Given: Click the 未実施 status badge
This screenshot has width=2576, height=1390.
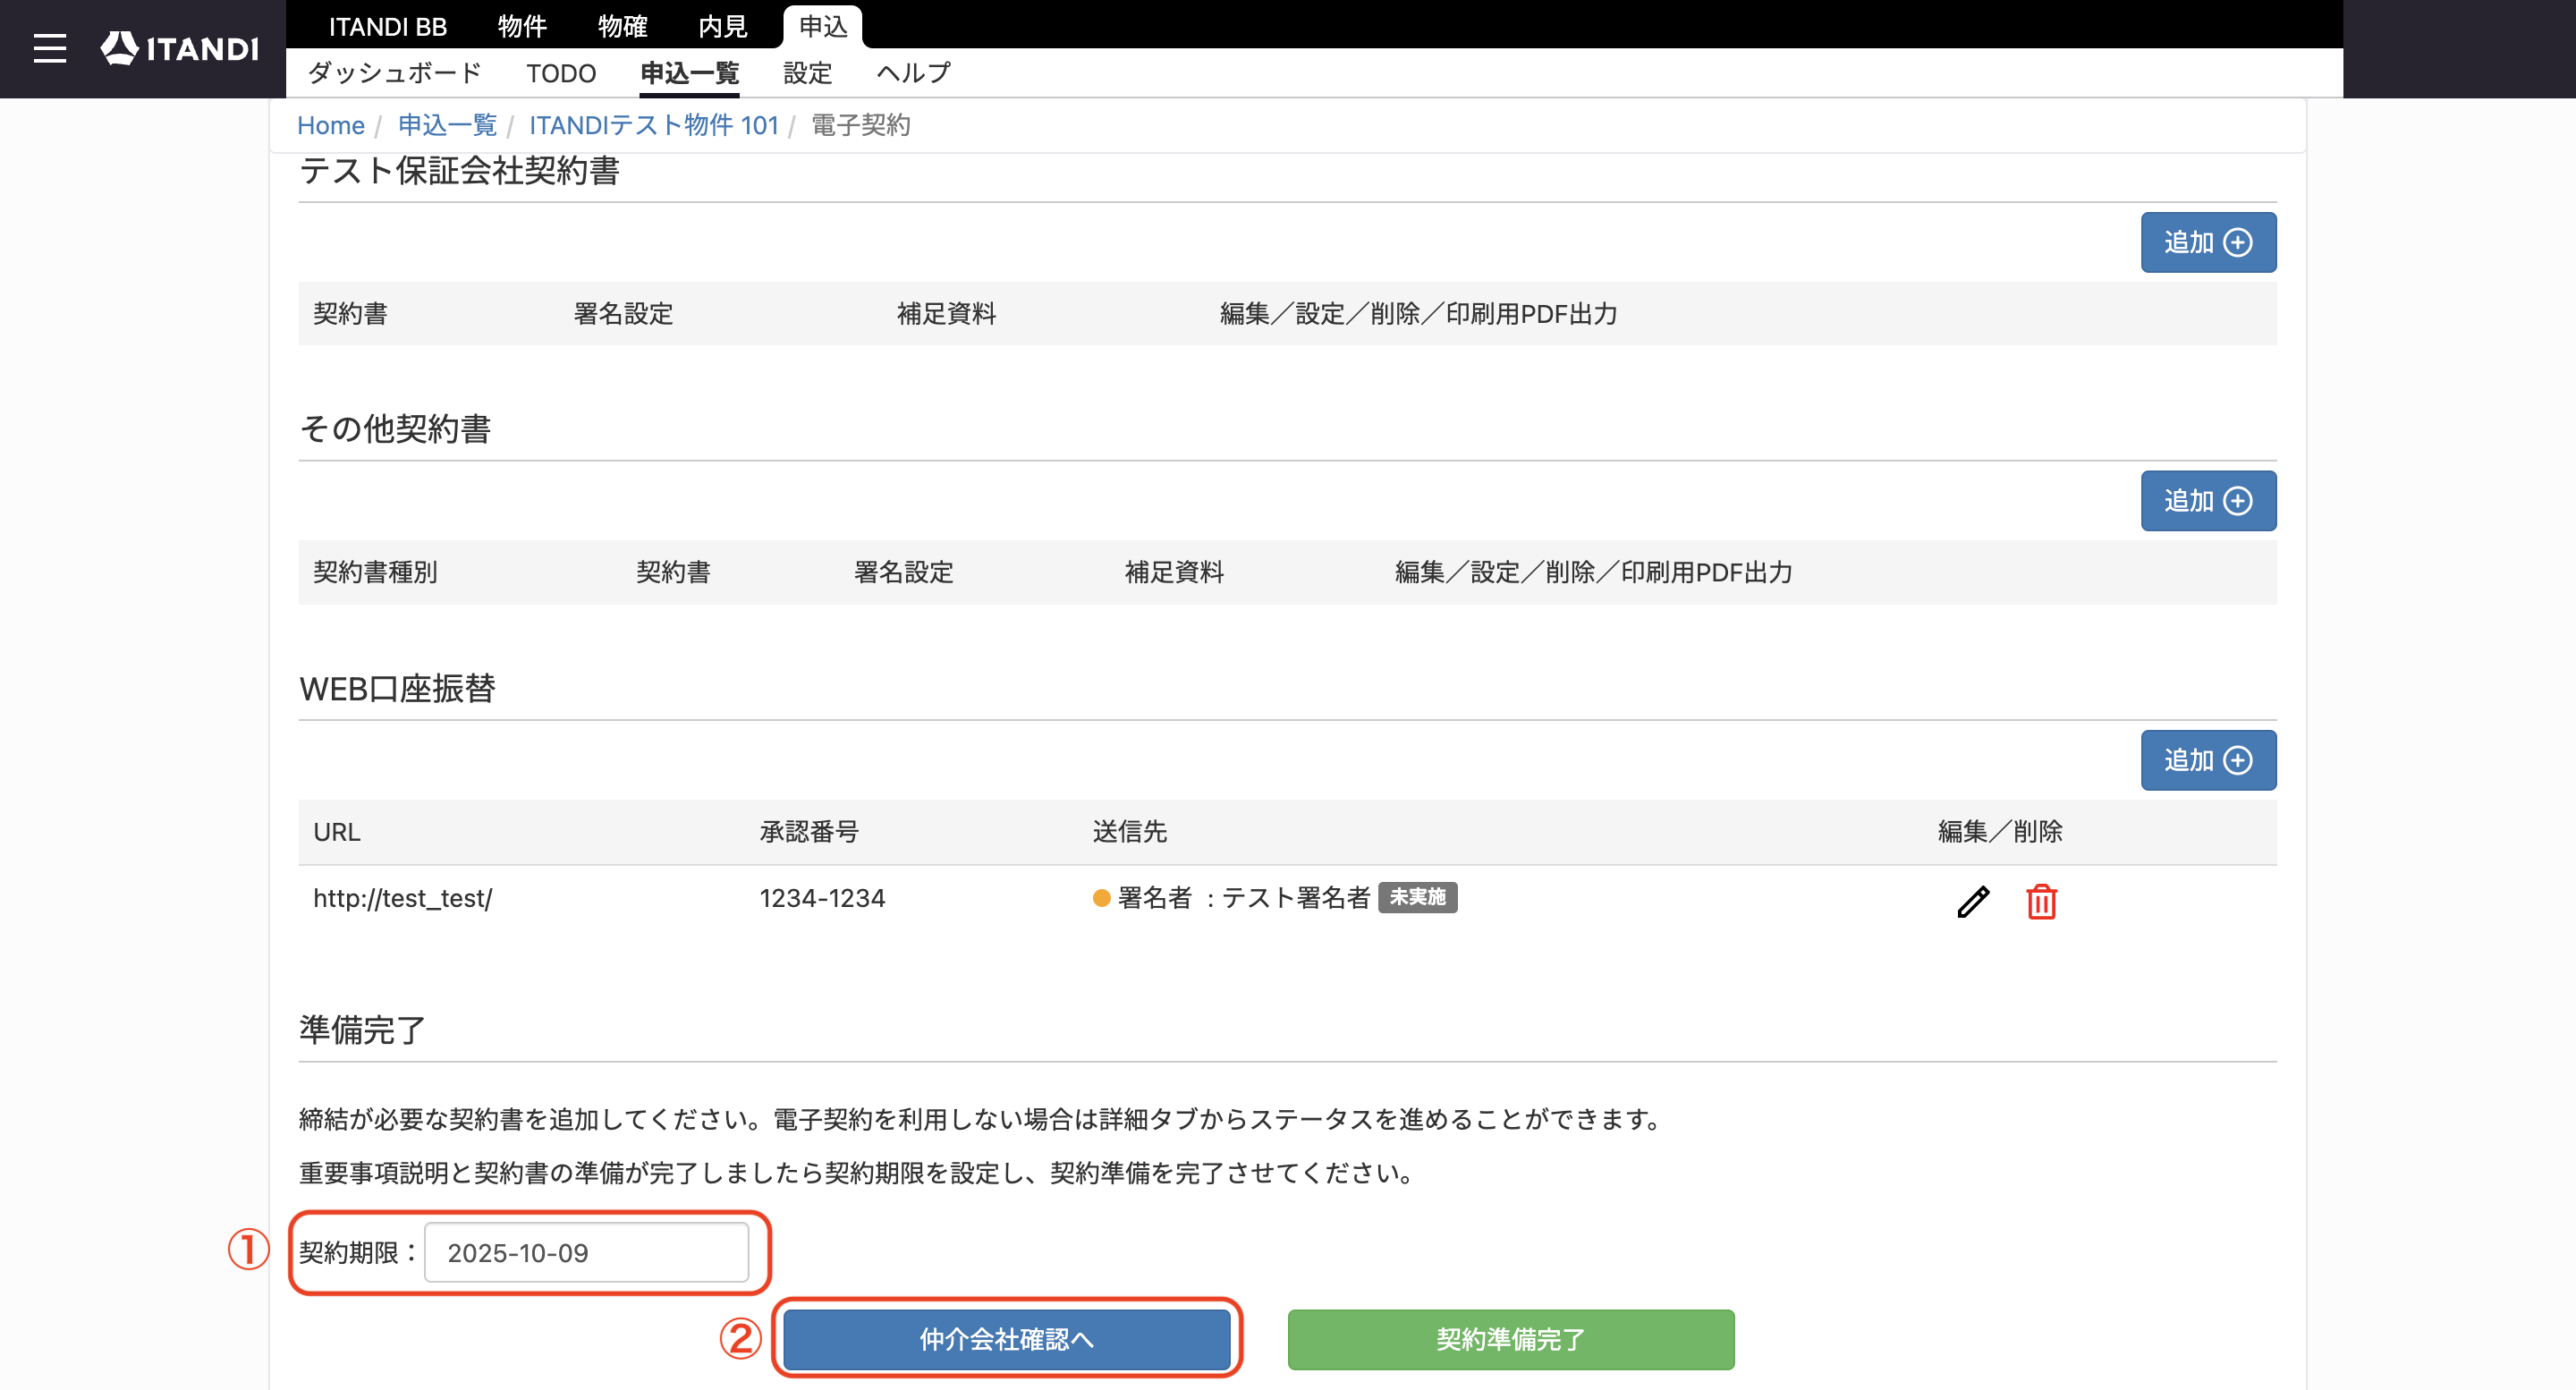Looking at the screenshot, I should pyautogui.click(x=1417, y=897).
